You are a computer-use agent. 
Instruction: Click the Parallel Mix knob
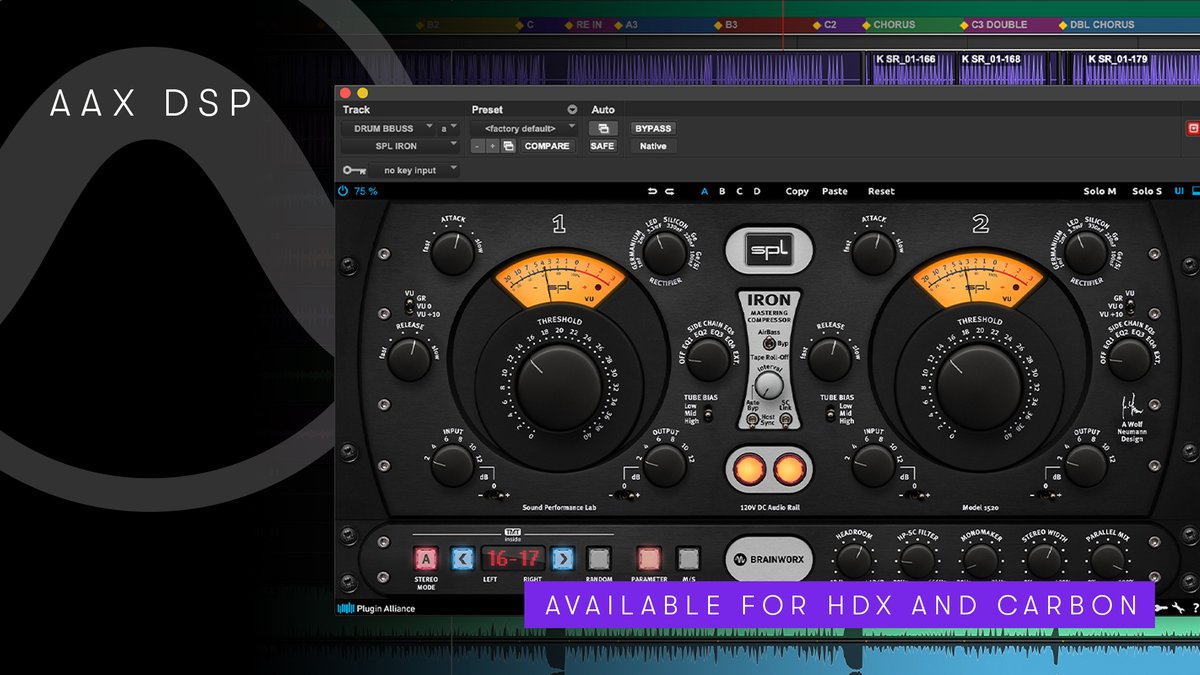click(1108, 562)
